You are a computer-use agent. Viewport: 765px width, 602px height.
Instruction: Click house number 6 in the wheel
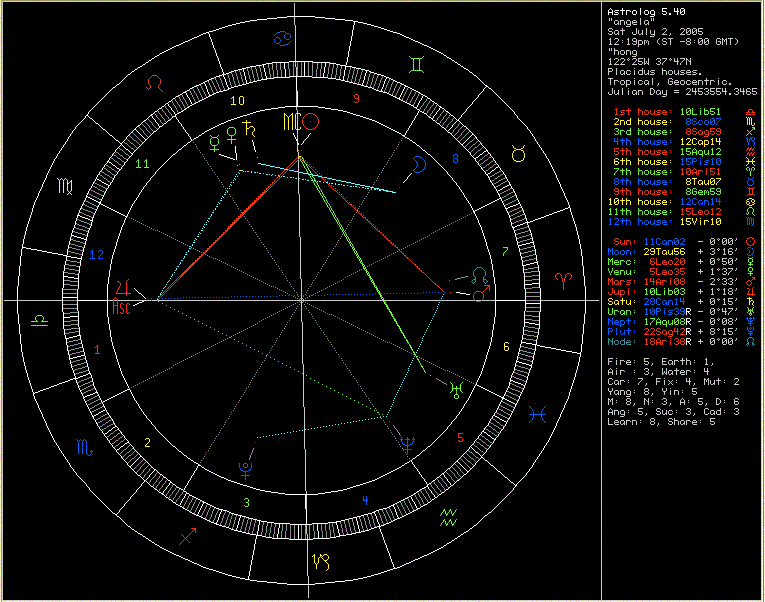[x=506, y=346]
